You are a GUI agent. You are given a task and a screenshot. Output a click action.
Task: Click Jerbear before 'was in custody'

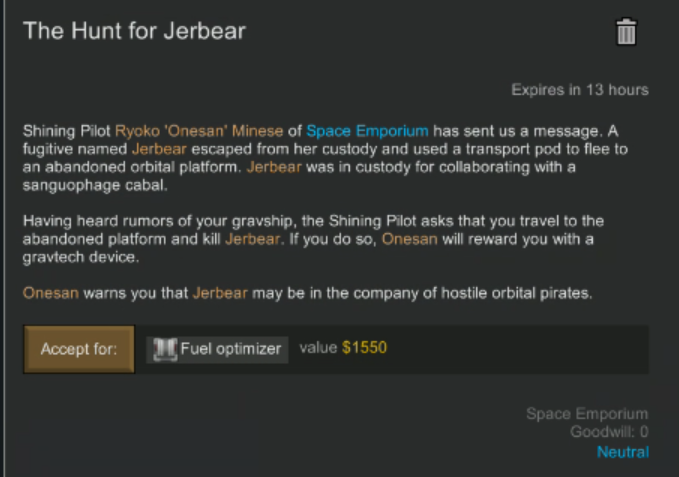tap(274, 167)
